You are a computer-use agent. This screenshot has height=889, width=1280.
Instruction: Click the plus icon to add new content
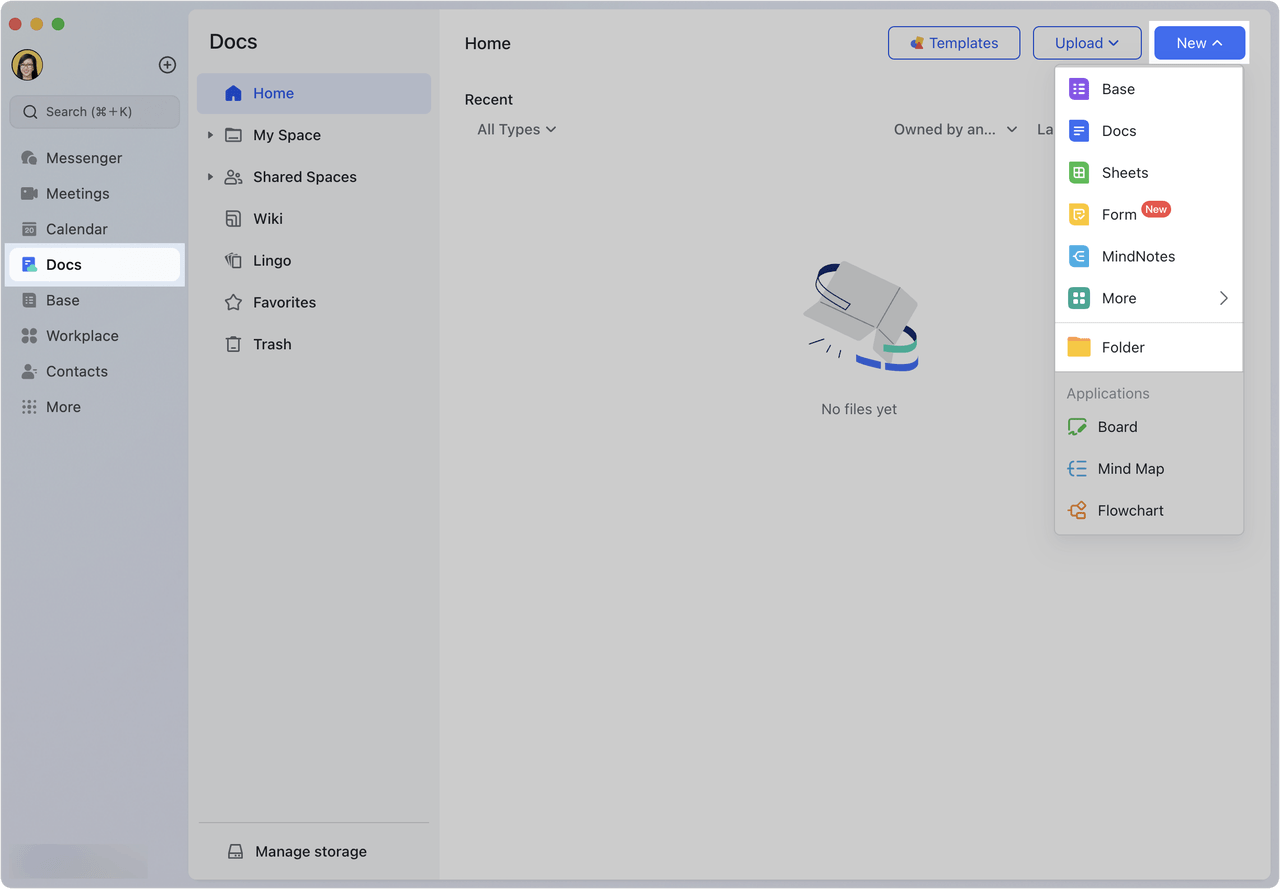(x=167, y=64)
